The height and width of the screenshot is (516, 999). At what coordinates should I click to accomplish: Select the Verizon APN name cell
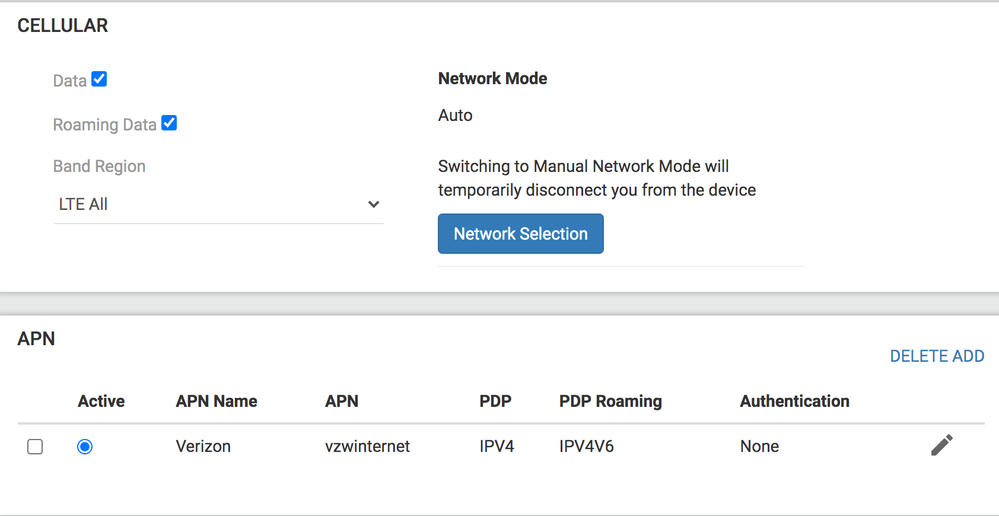[x=203, y=447]
